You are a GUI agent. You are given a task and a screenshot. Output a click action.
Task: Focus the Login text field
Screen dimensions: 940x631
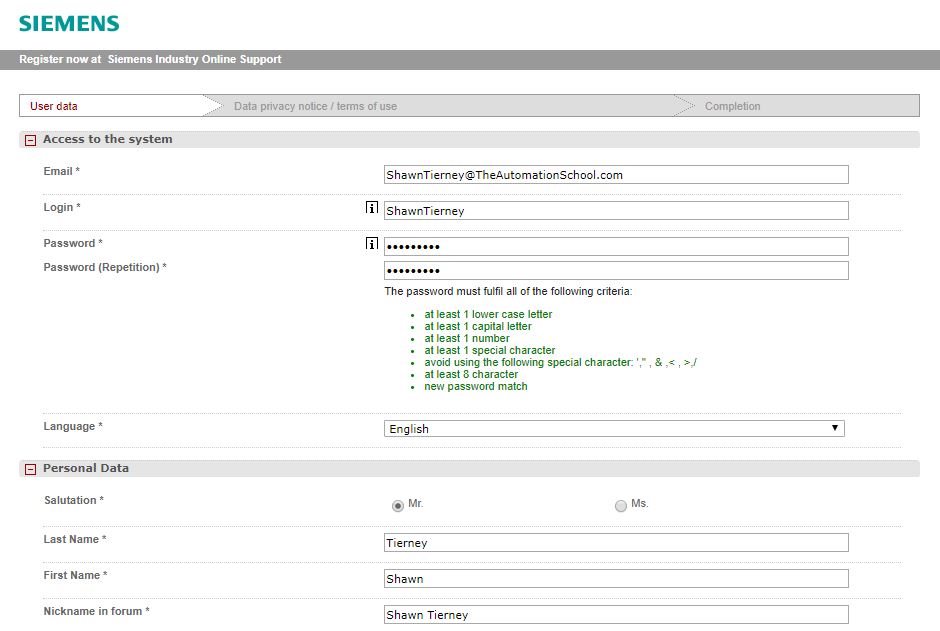coord(616,211)
